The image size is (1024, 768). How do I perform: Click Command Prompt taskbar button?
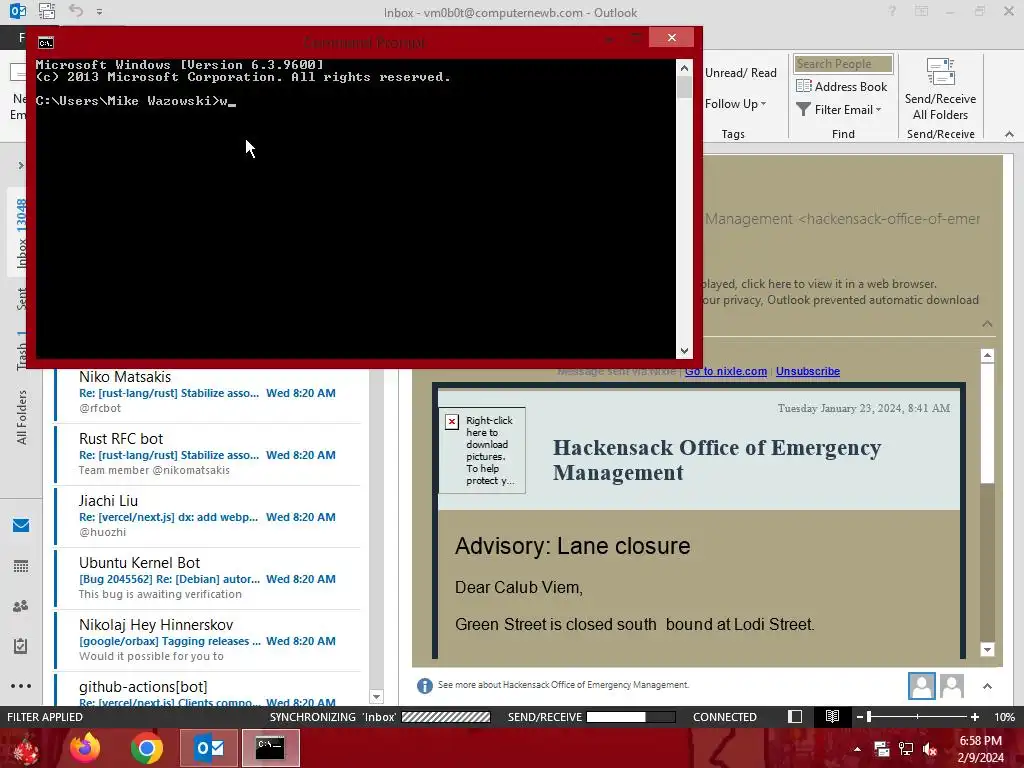pyautogui.click(x=270, y=748)
